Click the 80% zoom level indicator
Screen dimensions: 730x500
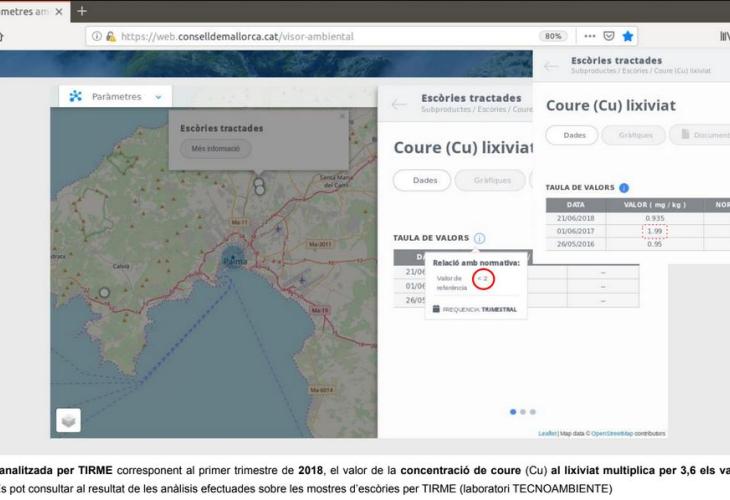pyautogui.click(x=553, y=36)
